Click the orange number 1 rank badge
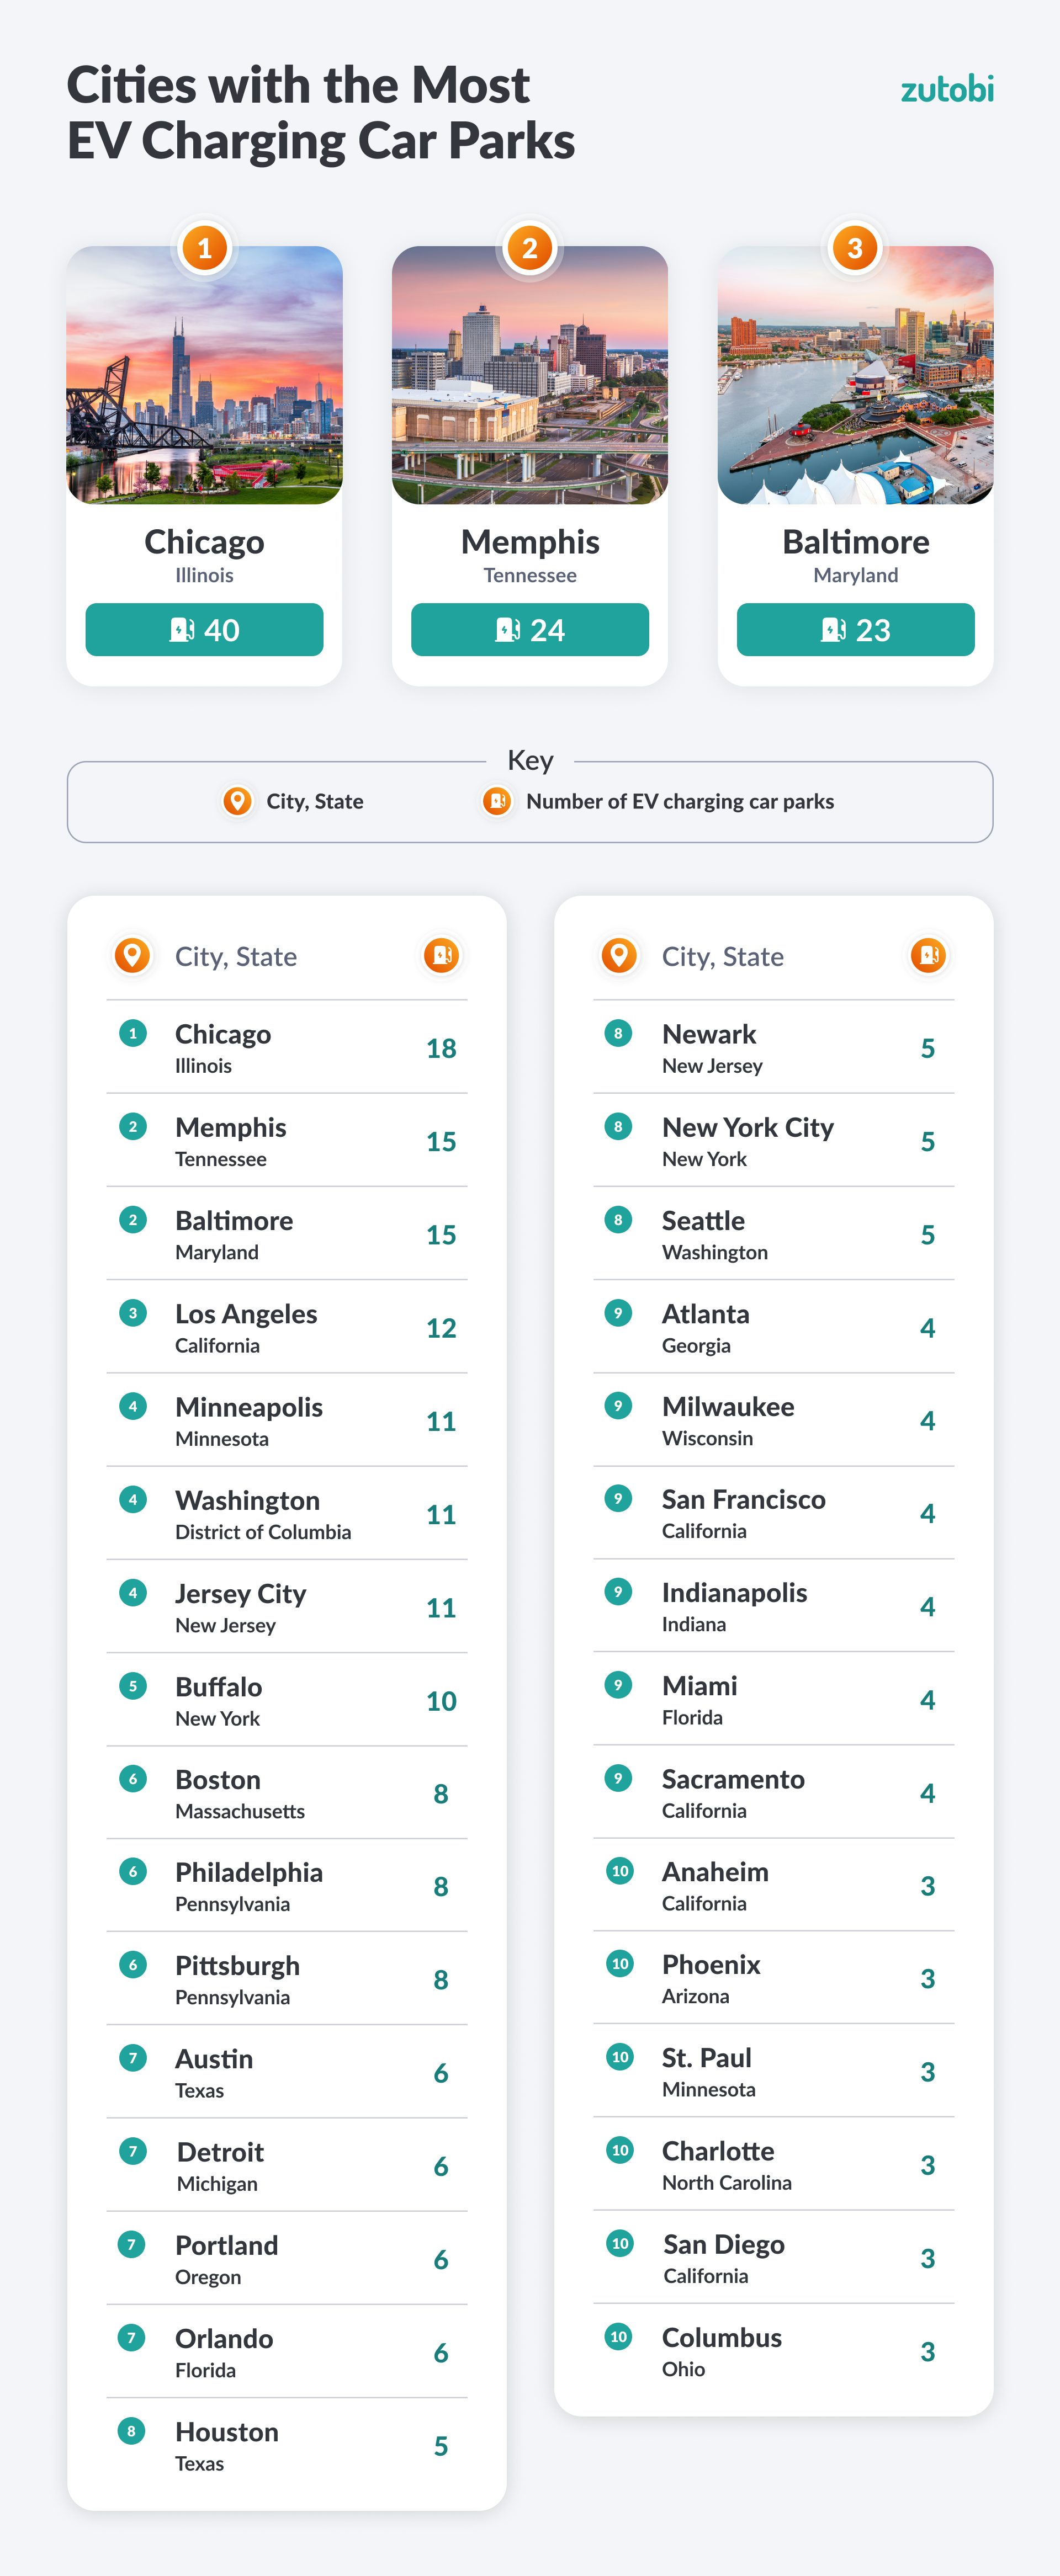The width and height of the screenshot is (1060, 2576). [x=205, y=248]
